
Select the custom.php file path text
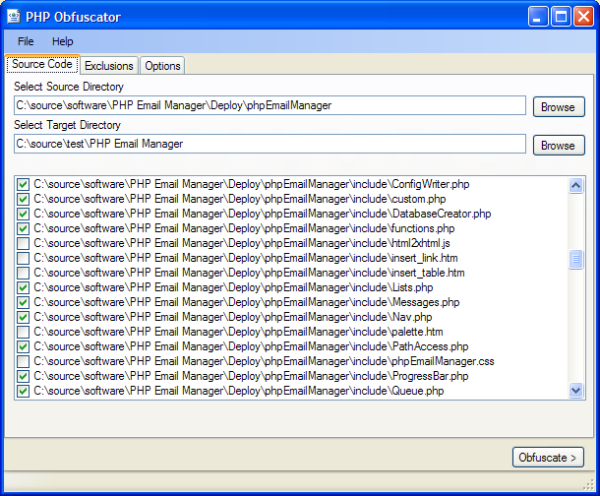click(240, 199)
